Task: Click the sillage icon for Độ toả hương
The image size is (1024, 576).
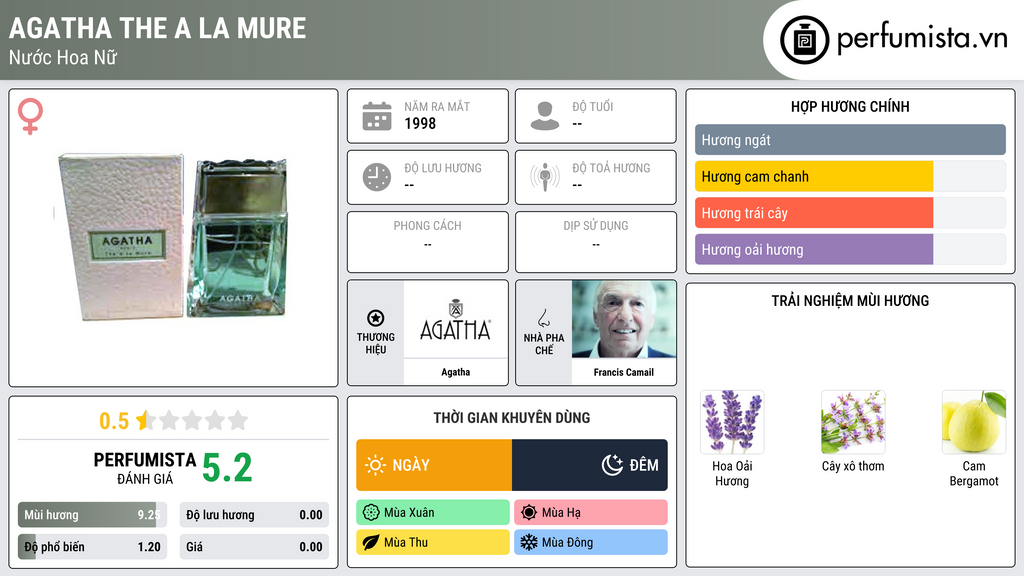Action: (545, 177)
